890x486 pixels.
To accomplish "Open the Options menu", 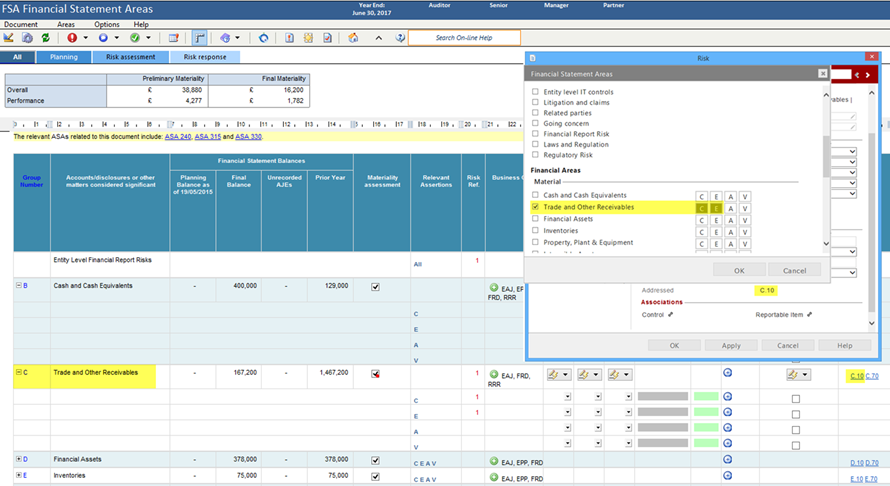I will pyautogui.click(x=107, y=24).
